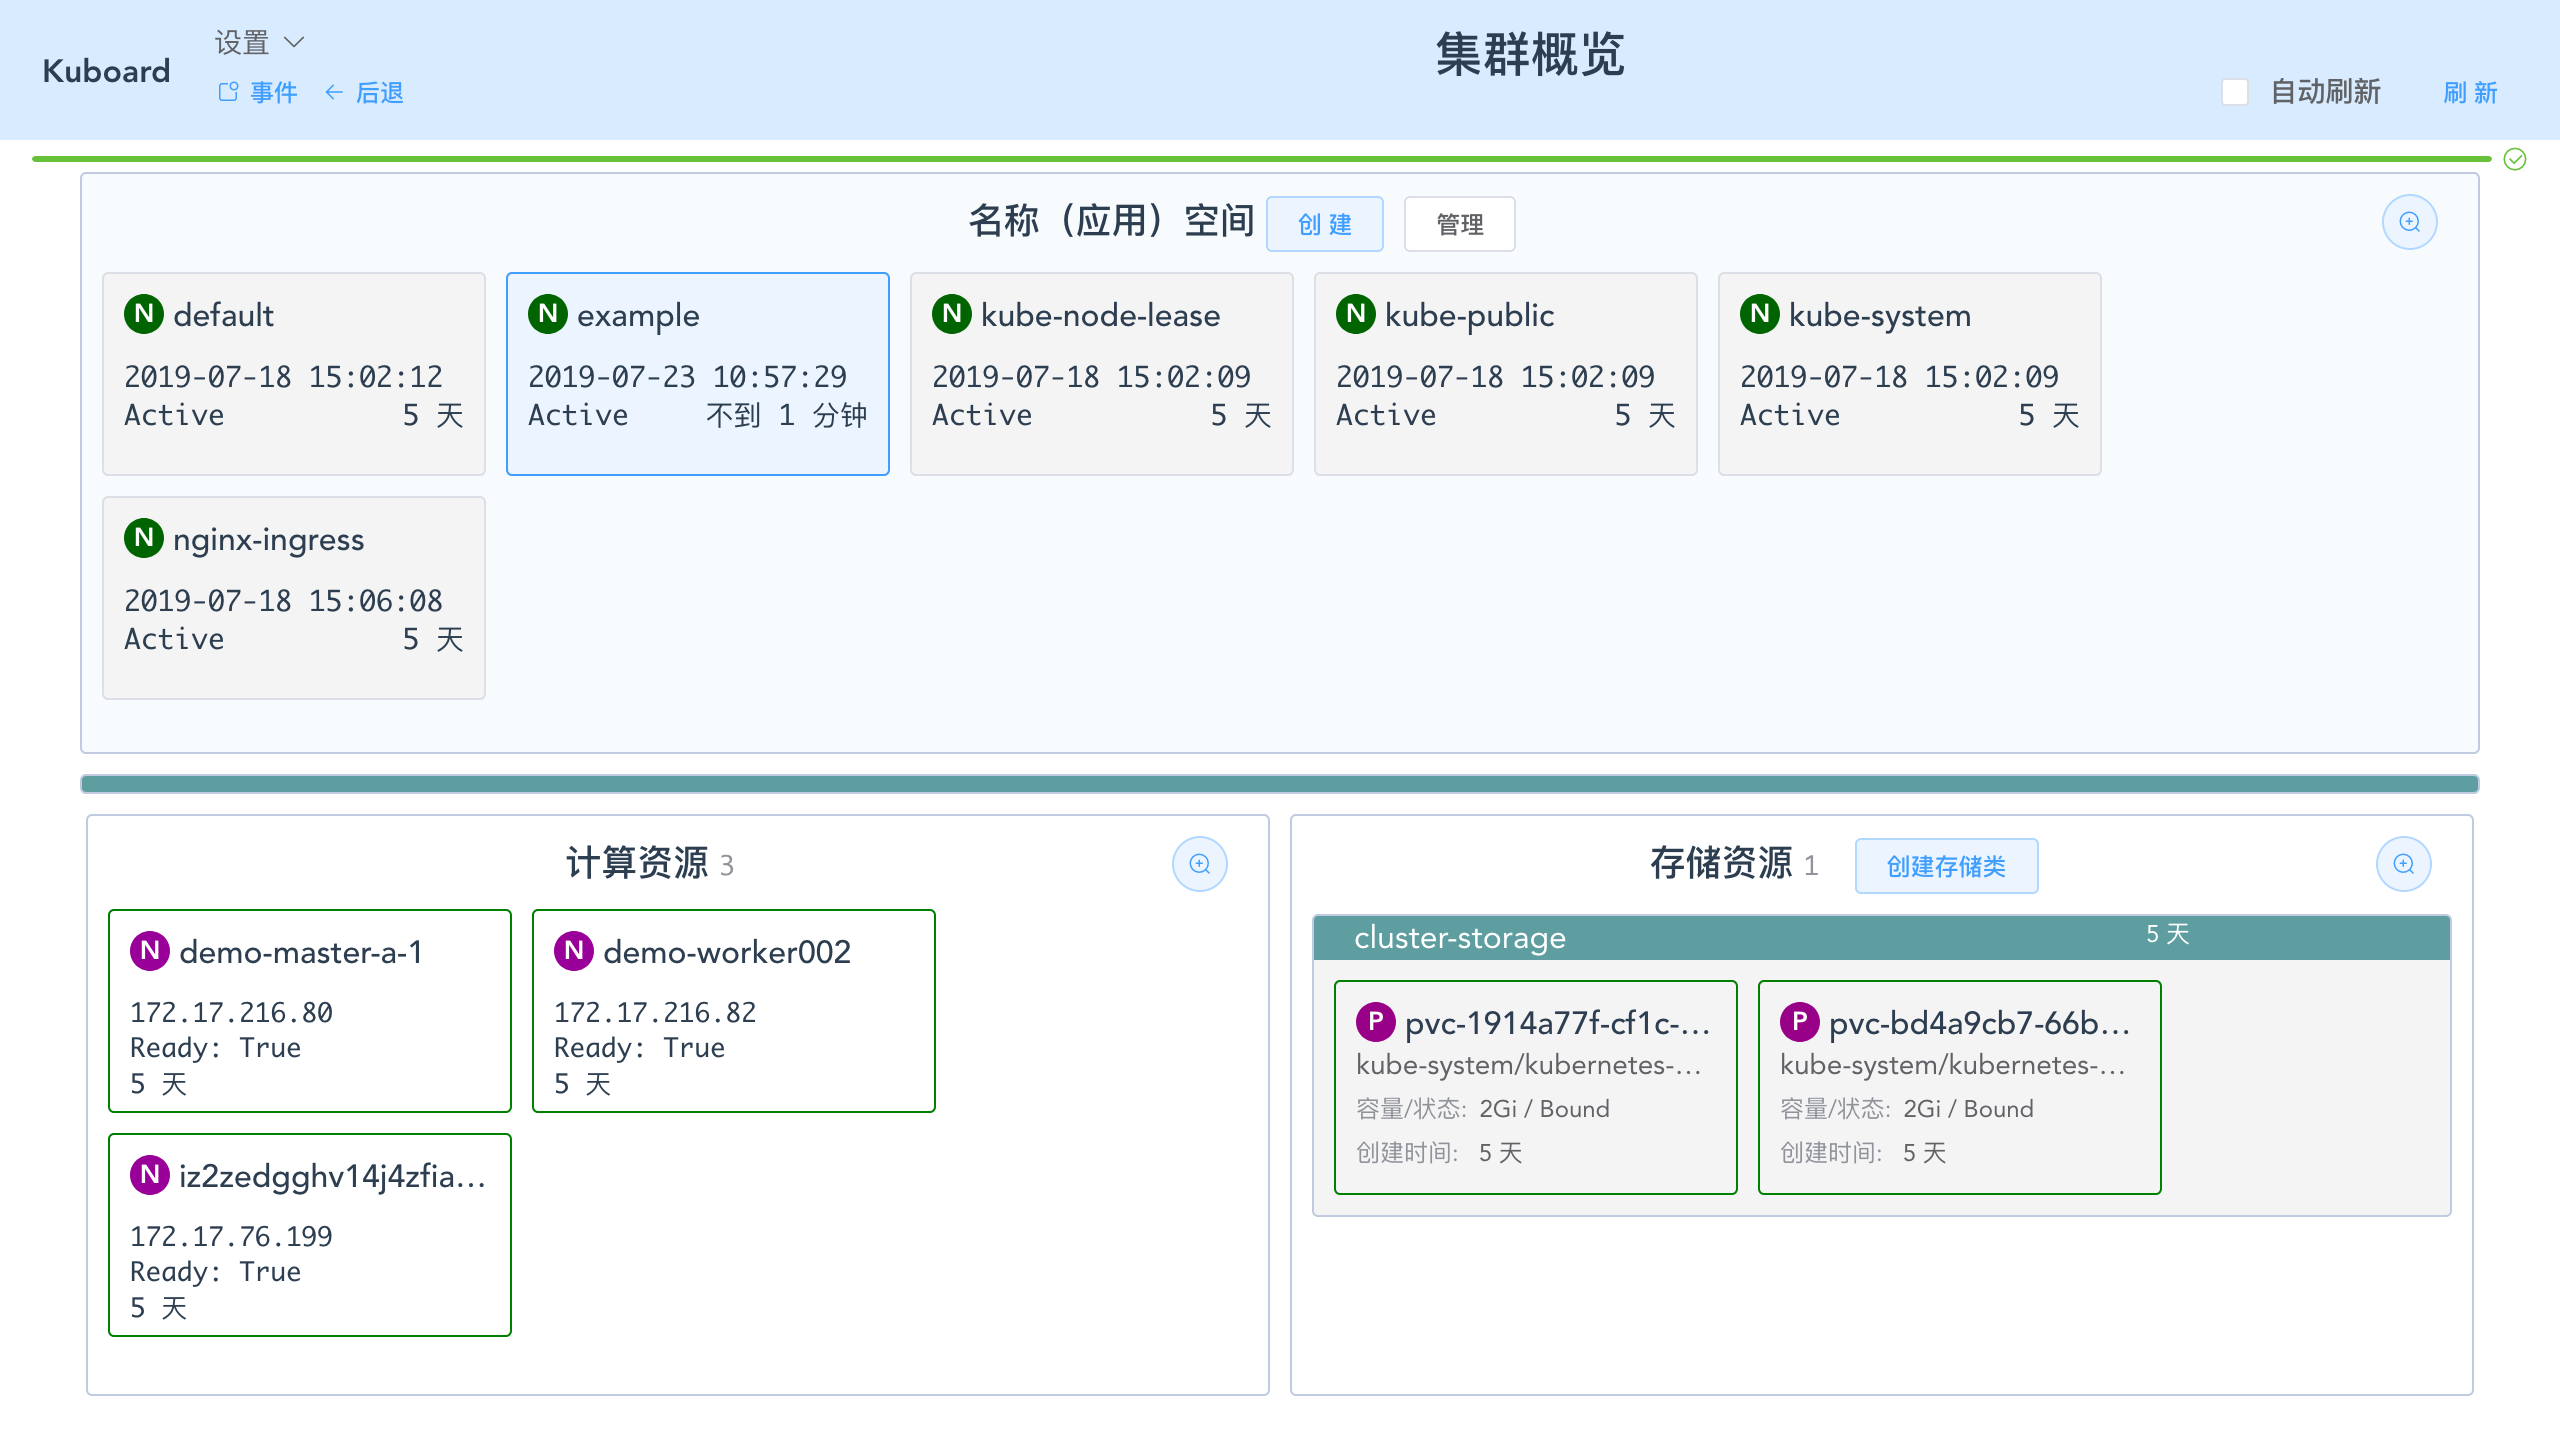Click the N icon on demo-master-a-1 node
The height and width of the screenshot is (1440, 2560).
151,951
